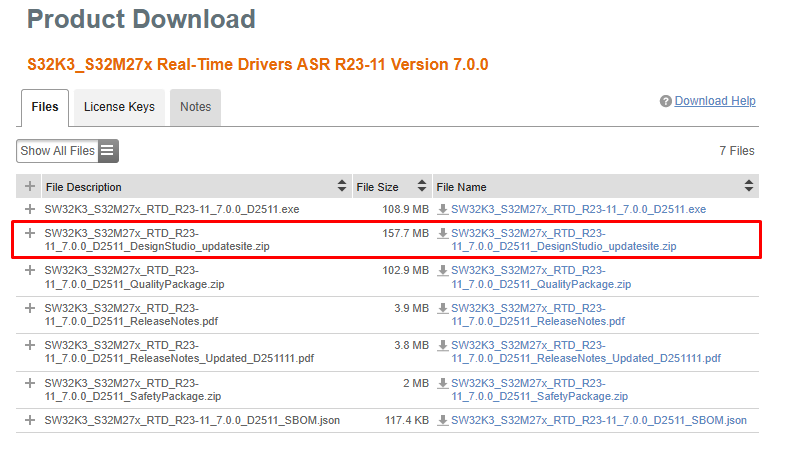806x450 pixels.
Task: Expand the SBOM.json row
Action: [30, 420]
